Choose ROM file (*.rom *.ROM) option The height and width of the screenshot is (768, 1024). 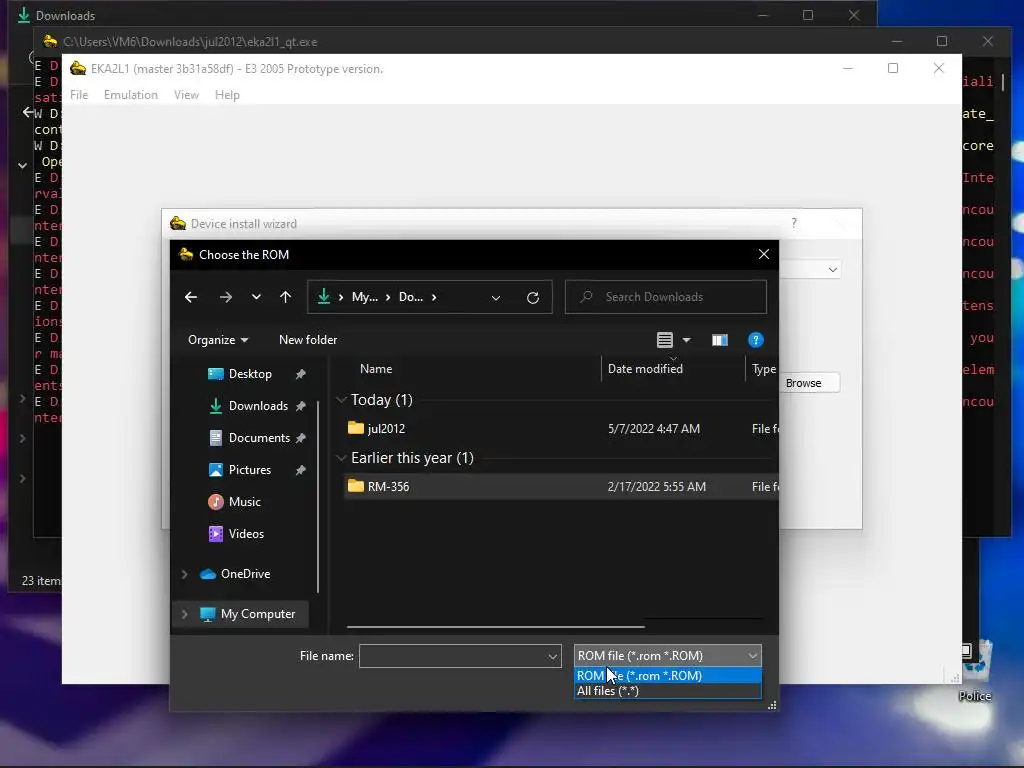667,676
